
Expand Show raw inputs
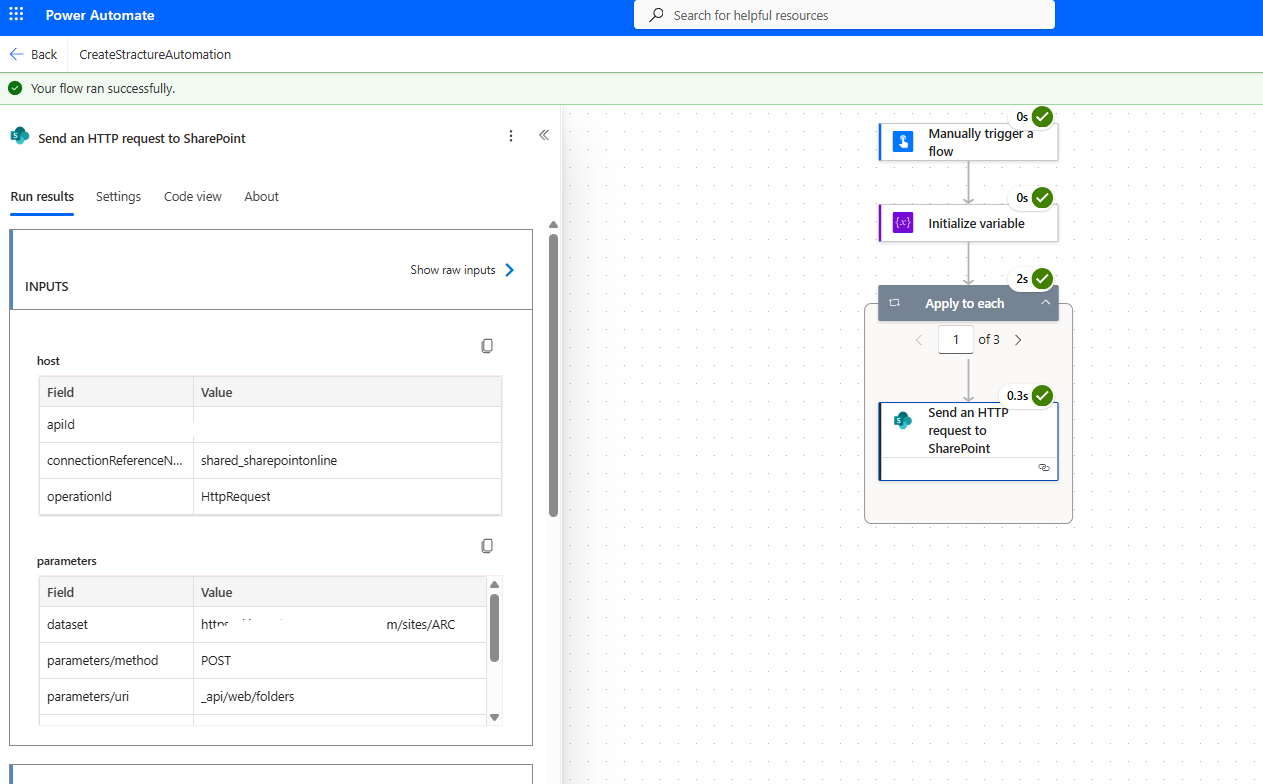(x=462, y=270)
